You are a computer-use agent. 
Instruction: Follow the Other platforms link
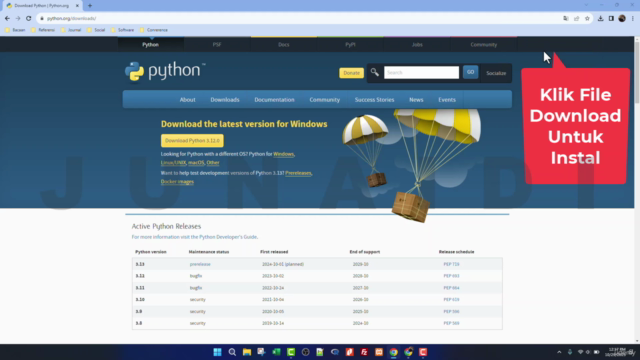point(213,162)
